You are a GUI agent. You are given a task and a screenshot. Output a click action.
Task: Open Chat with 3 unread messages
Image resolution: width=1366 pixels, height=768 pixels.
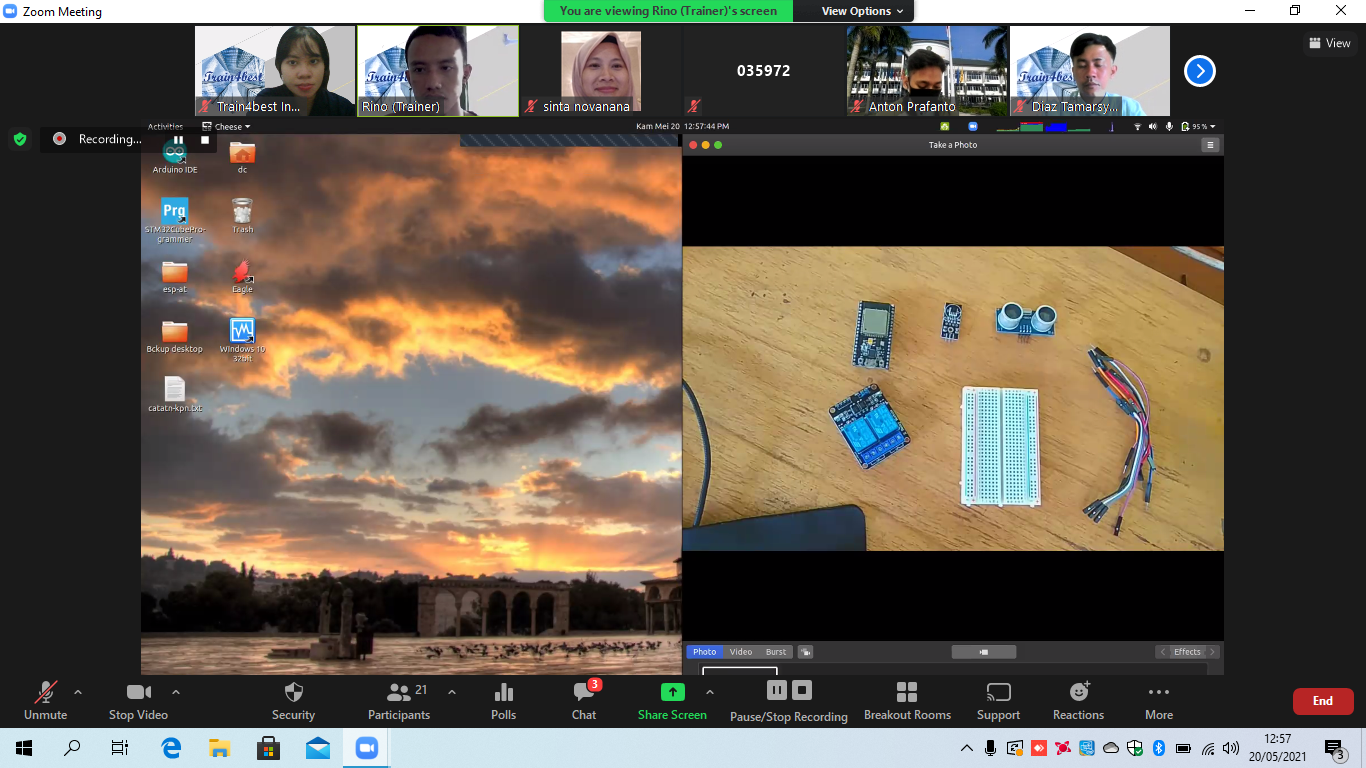(584, 693)
